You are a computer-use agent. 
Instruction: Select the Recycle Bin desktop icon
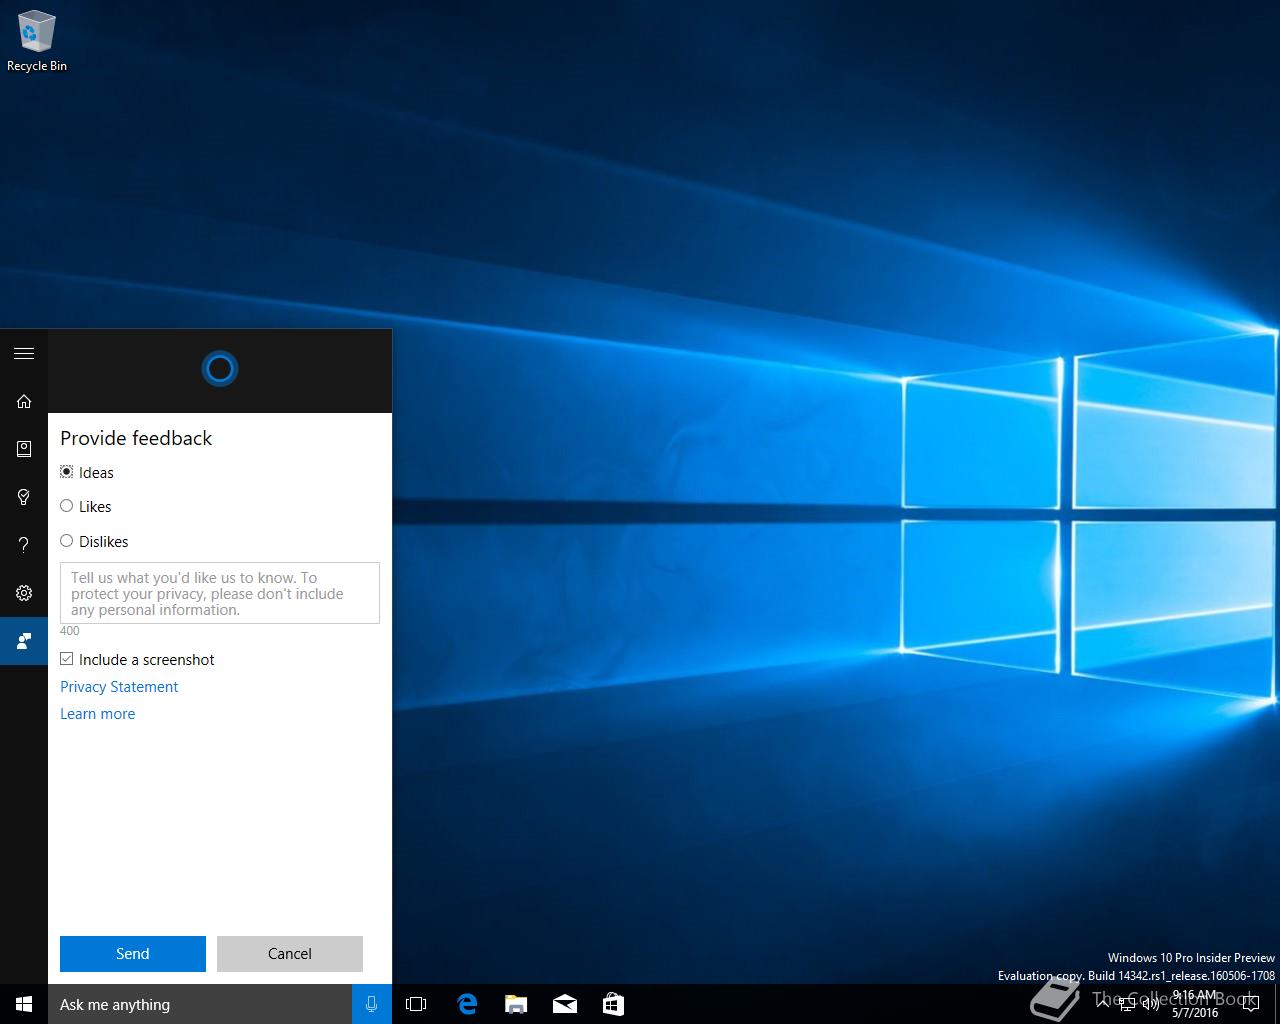coord(37,41)
